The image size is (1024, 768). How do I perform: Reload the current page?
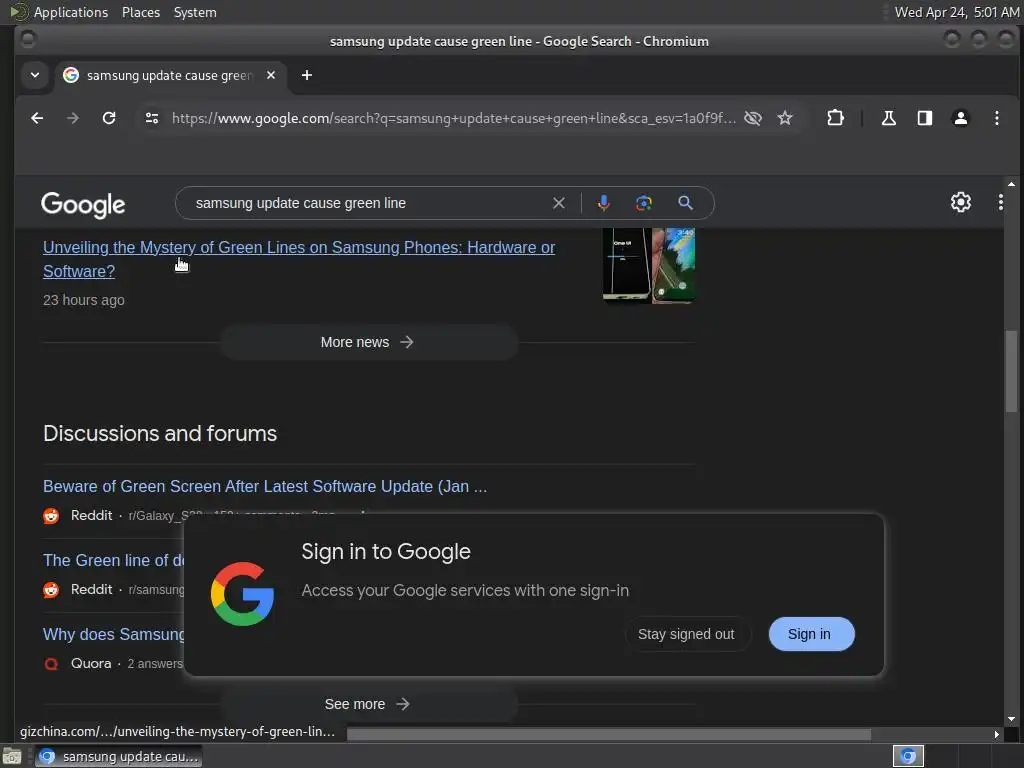109,118
